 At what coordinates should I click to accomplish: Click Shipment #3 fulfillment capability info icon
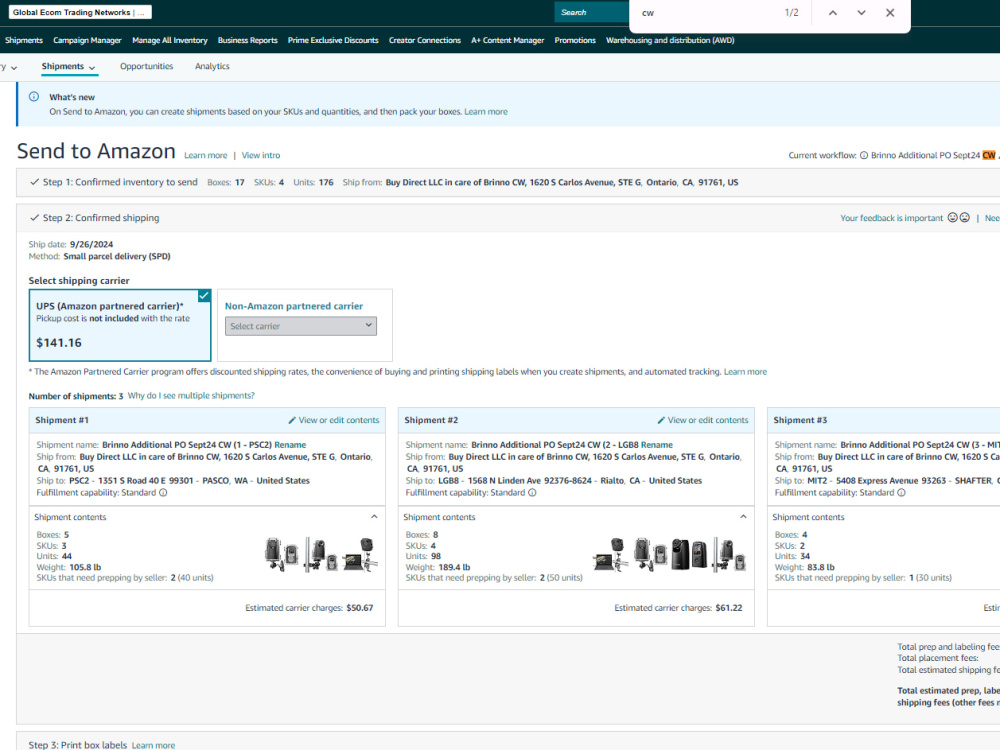coord(901,492)
